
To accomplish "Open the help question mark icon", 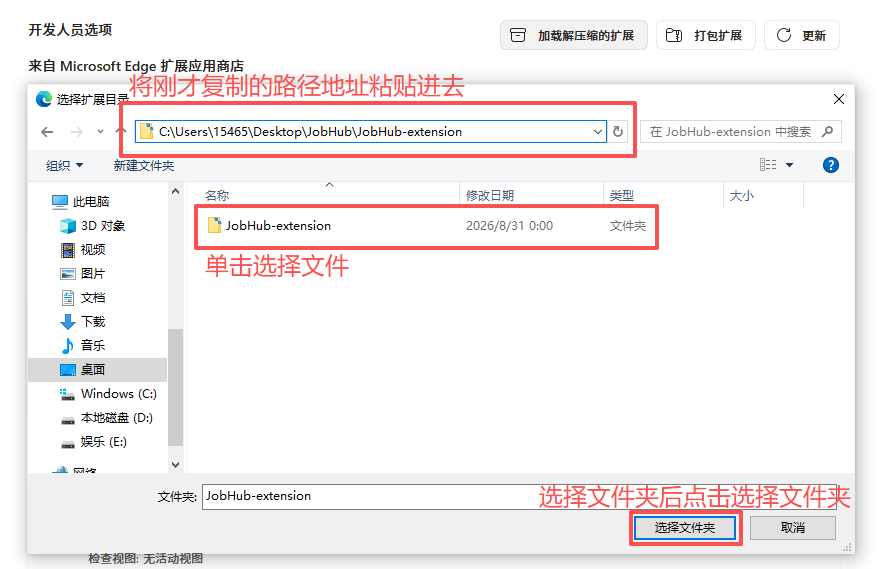I will coord(830,165).
